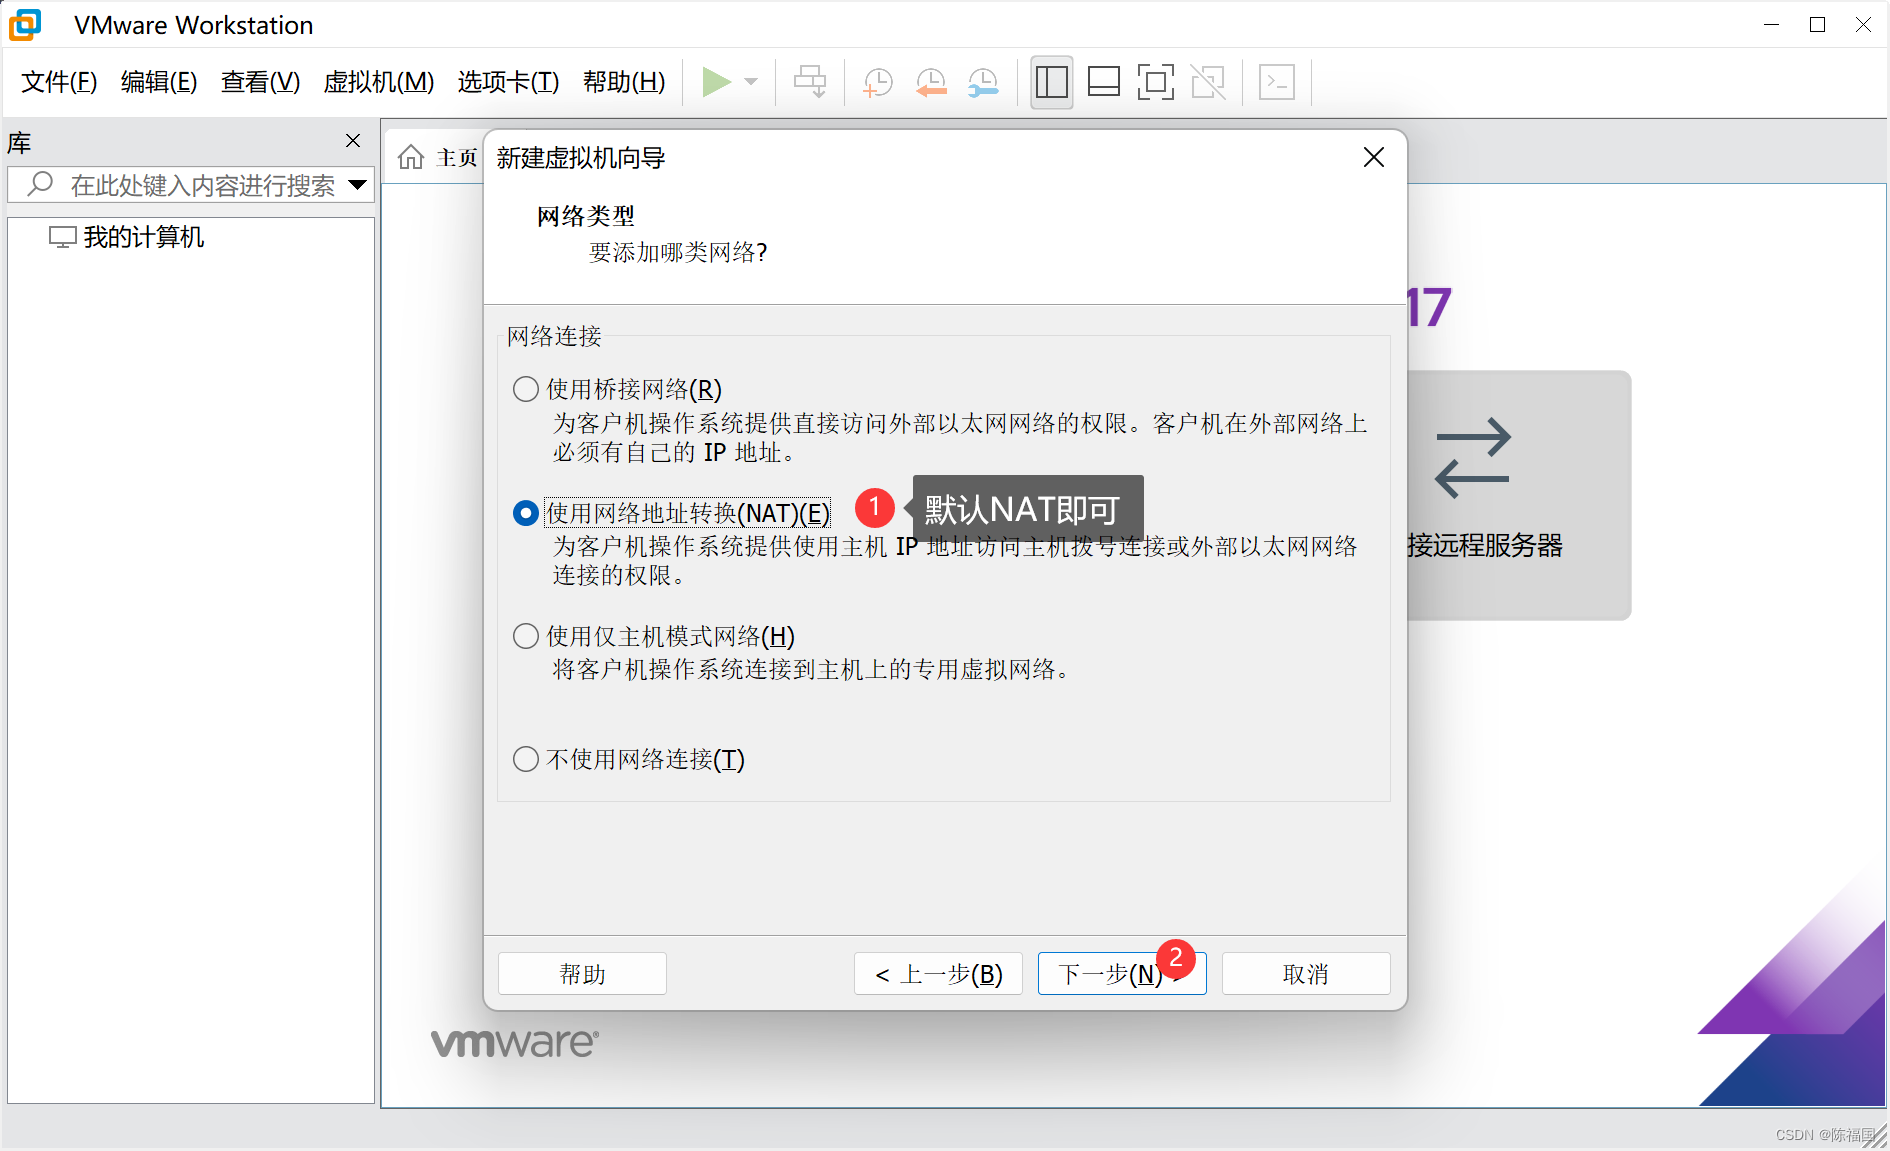The height and width of the screenshot is (1151, 1890).
Task: Open the 文件(F) menu
Action: [59, 82]
